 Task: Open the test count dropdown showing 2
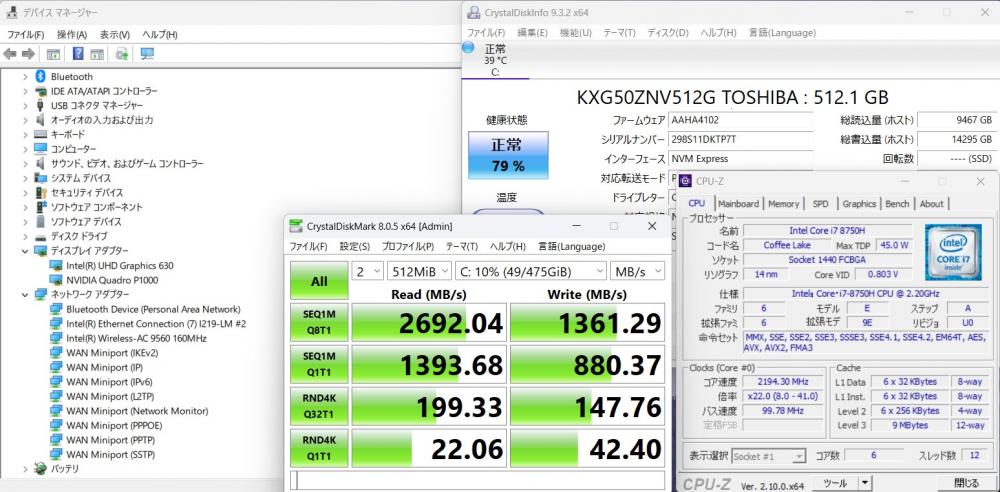click(367, 272)
